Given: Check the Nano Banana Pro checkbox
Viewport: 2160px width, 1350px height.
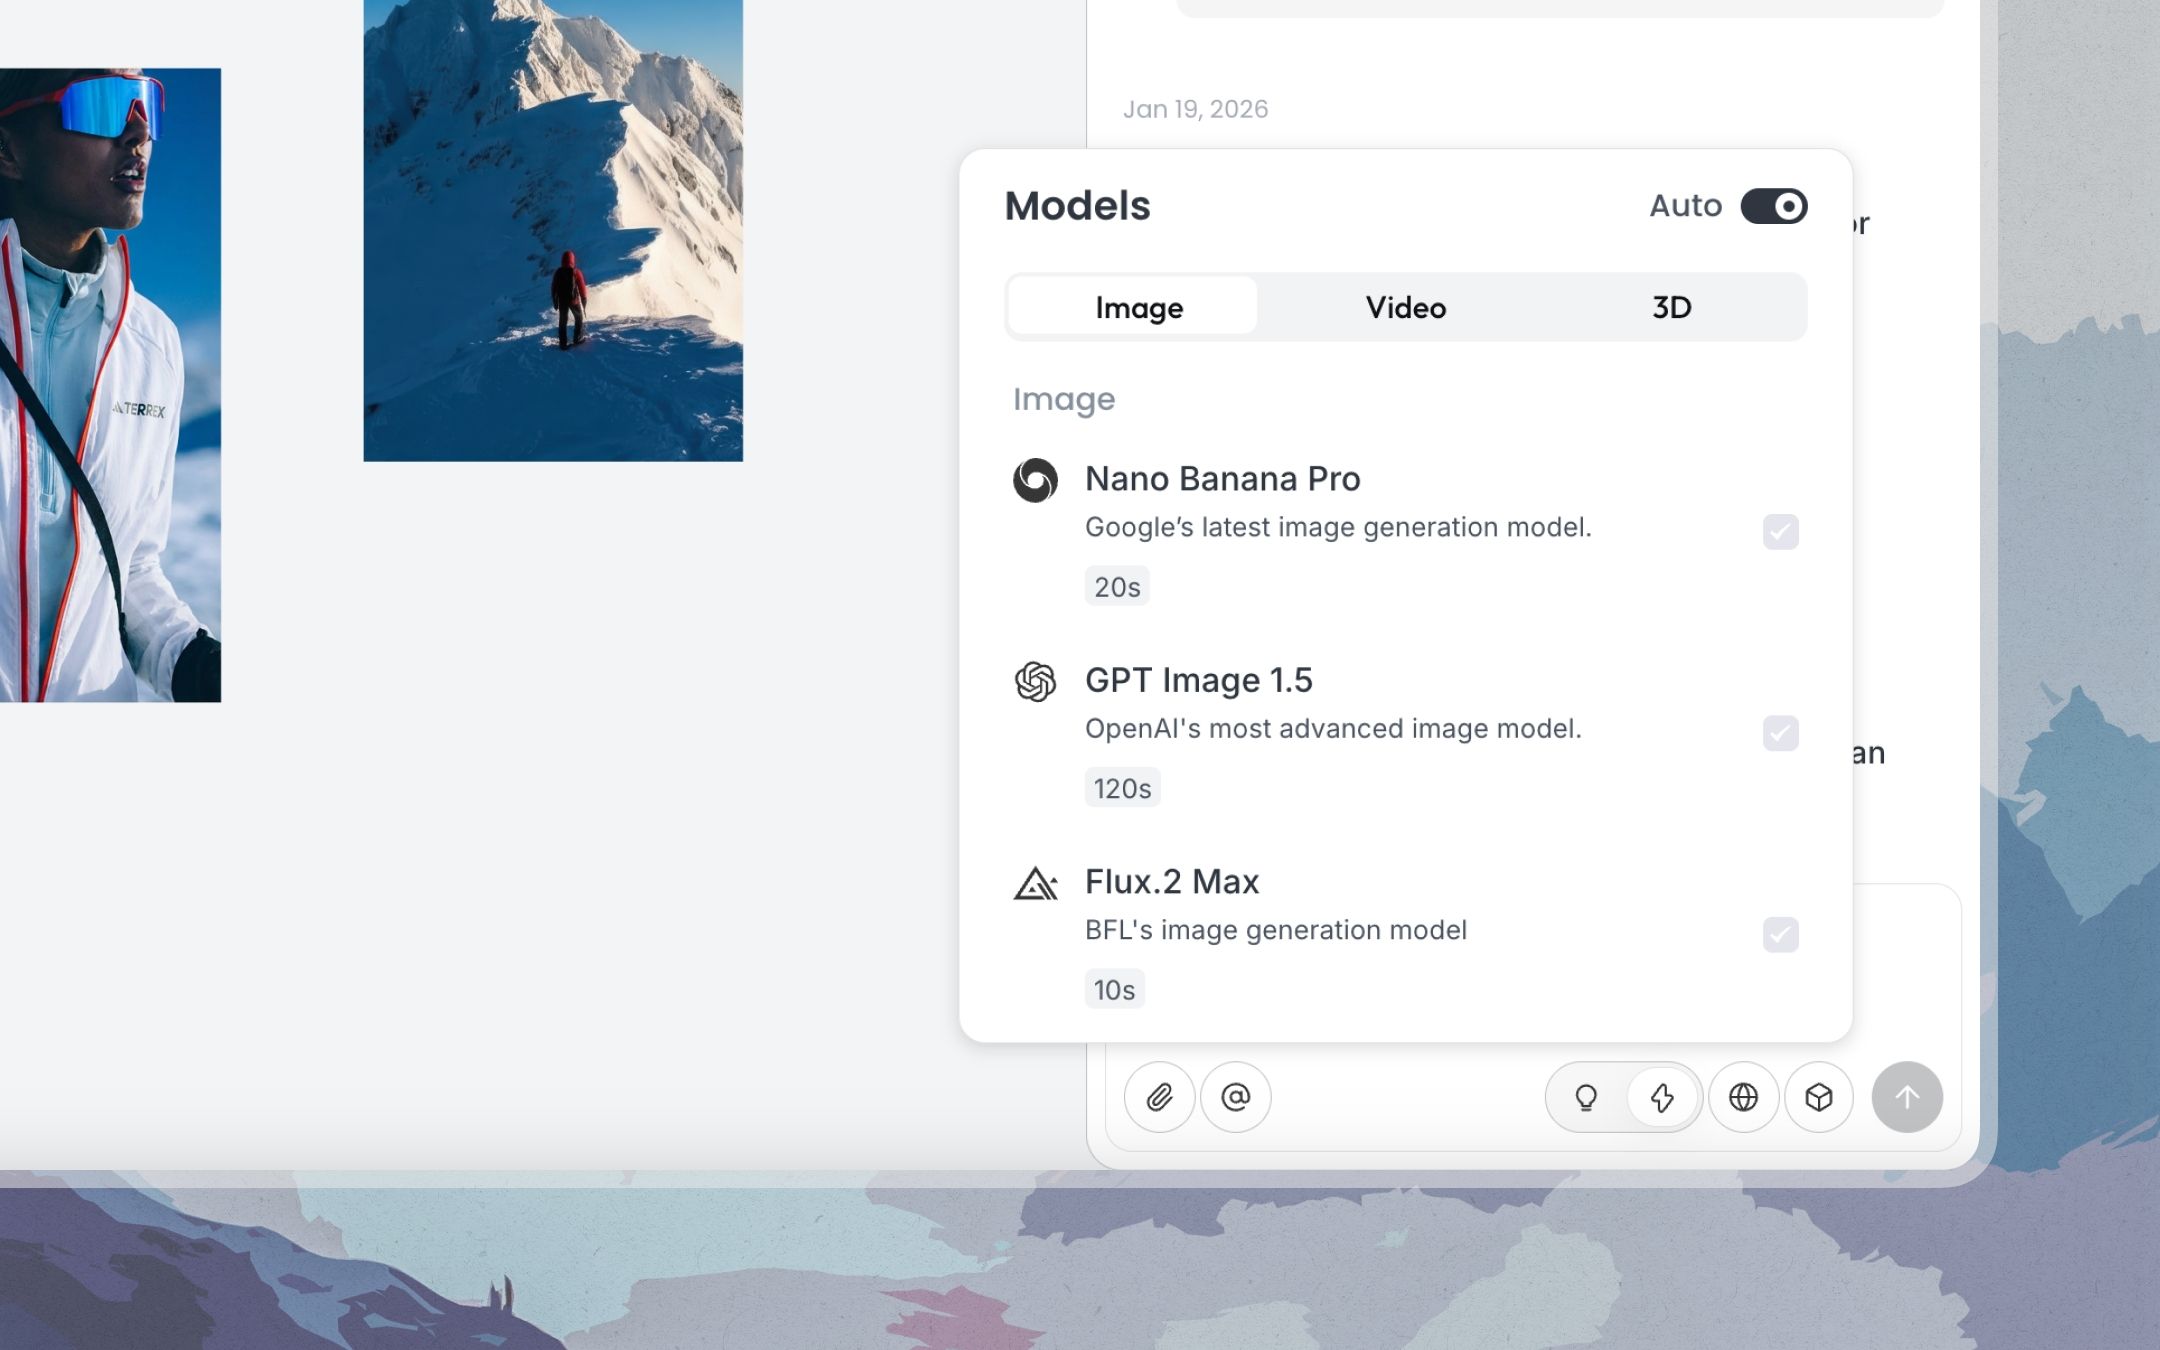Looking at the screenshot, I should point(1781,532).
